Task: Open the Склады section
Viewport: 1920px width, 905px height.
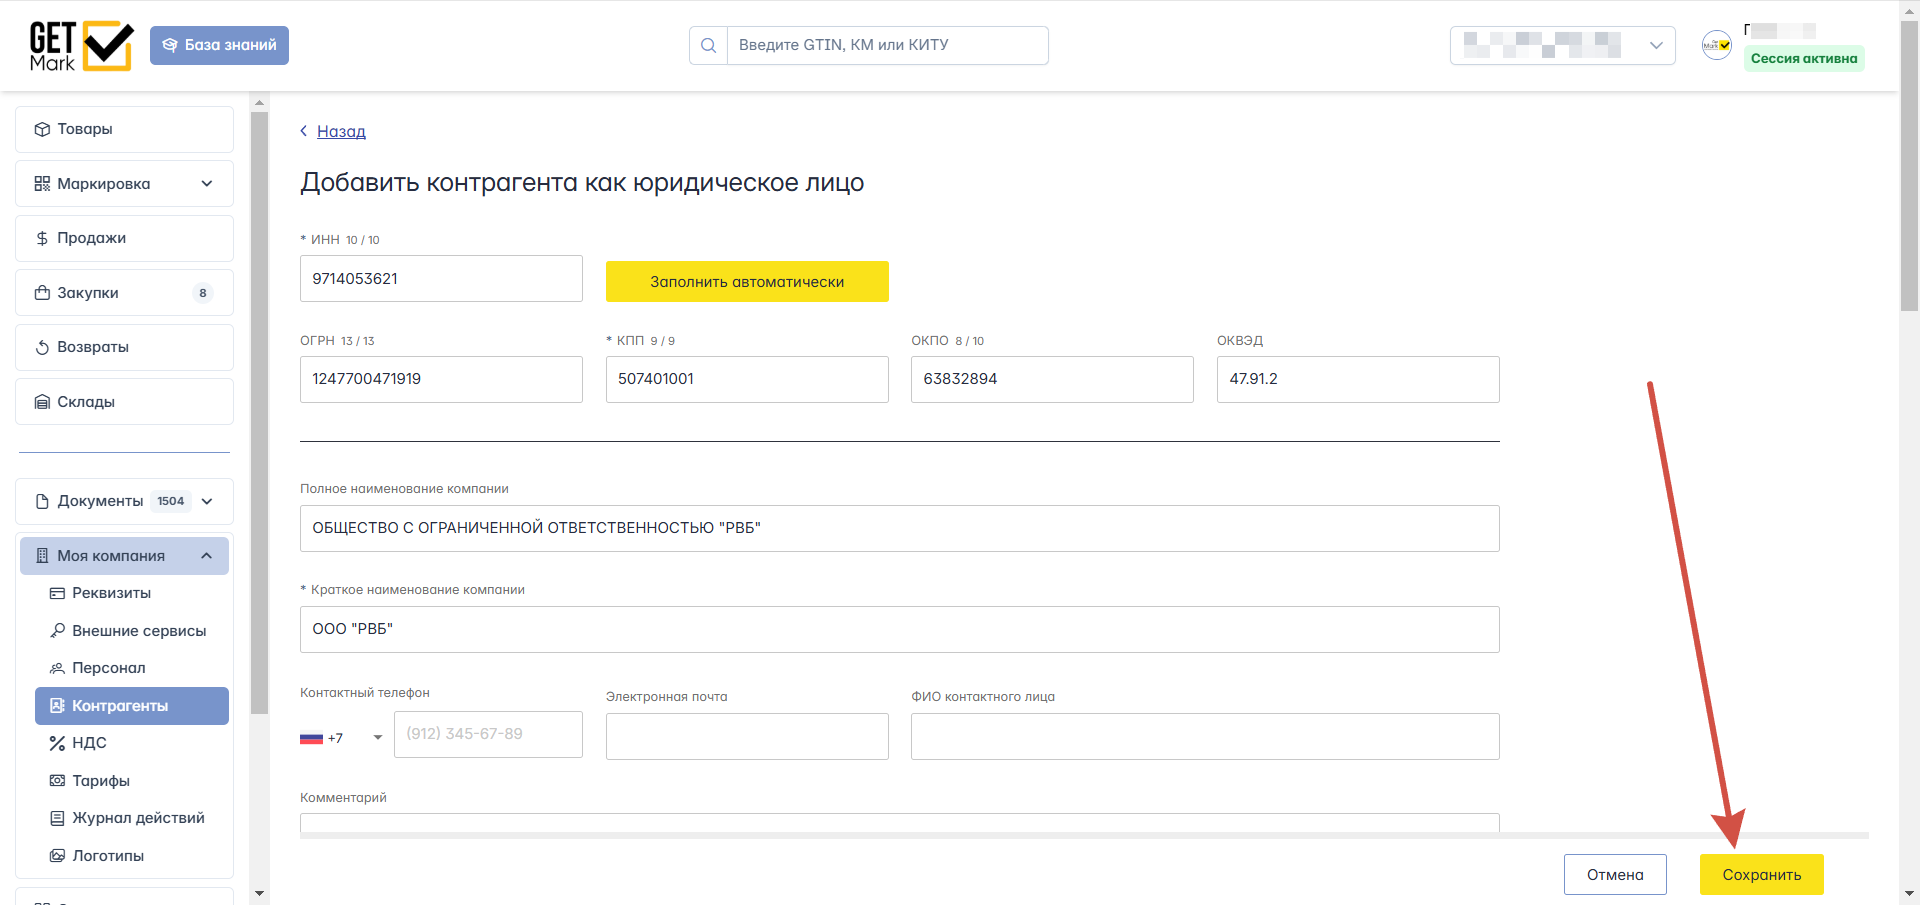Action: coord(124,402)
